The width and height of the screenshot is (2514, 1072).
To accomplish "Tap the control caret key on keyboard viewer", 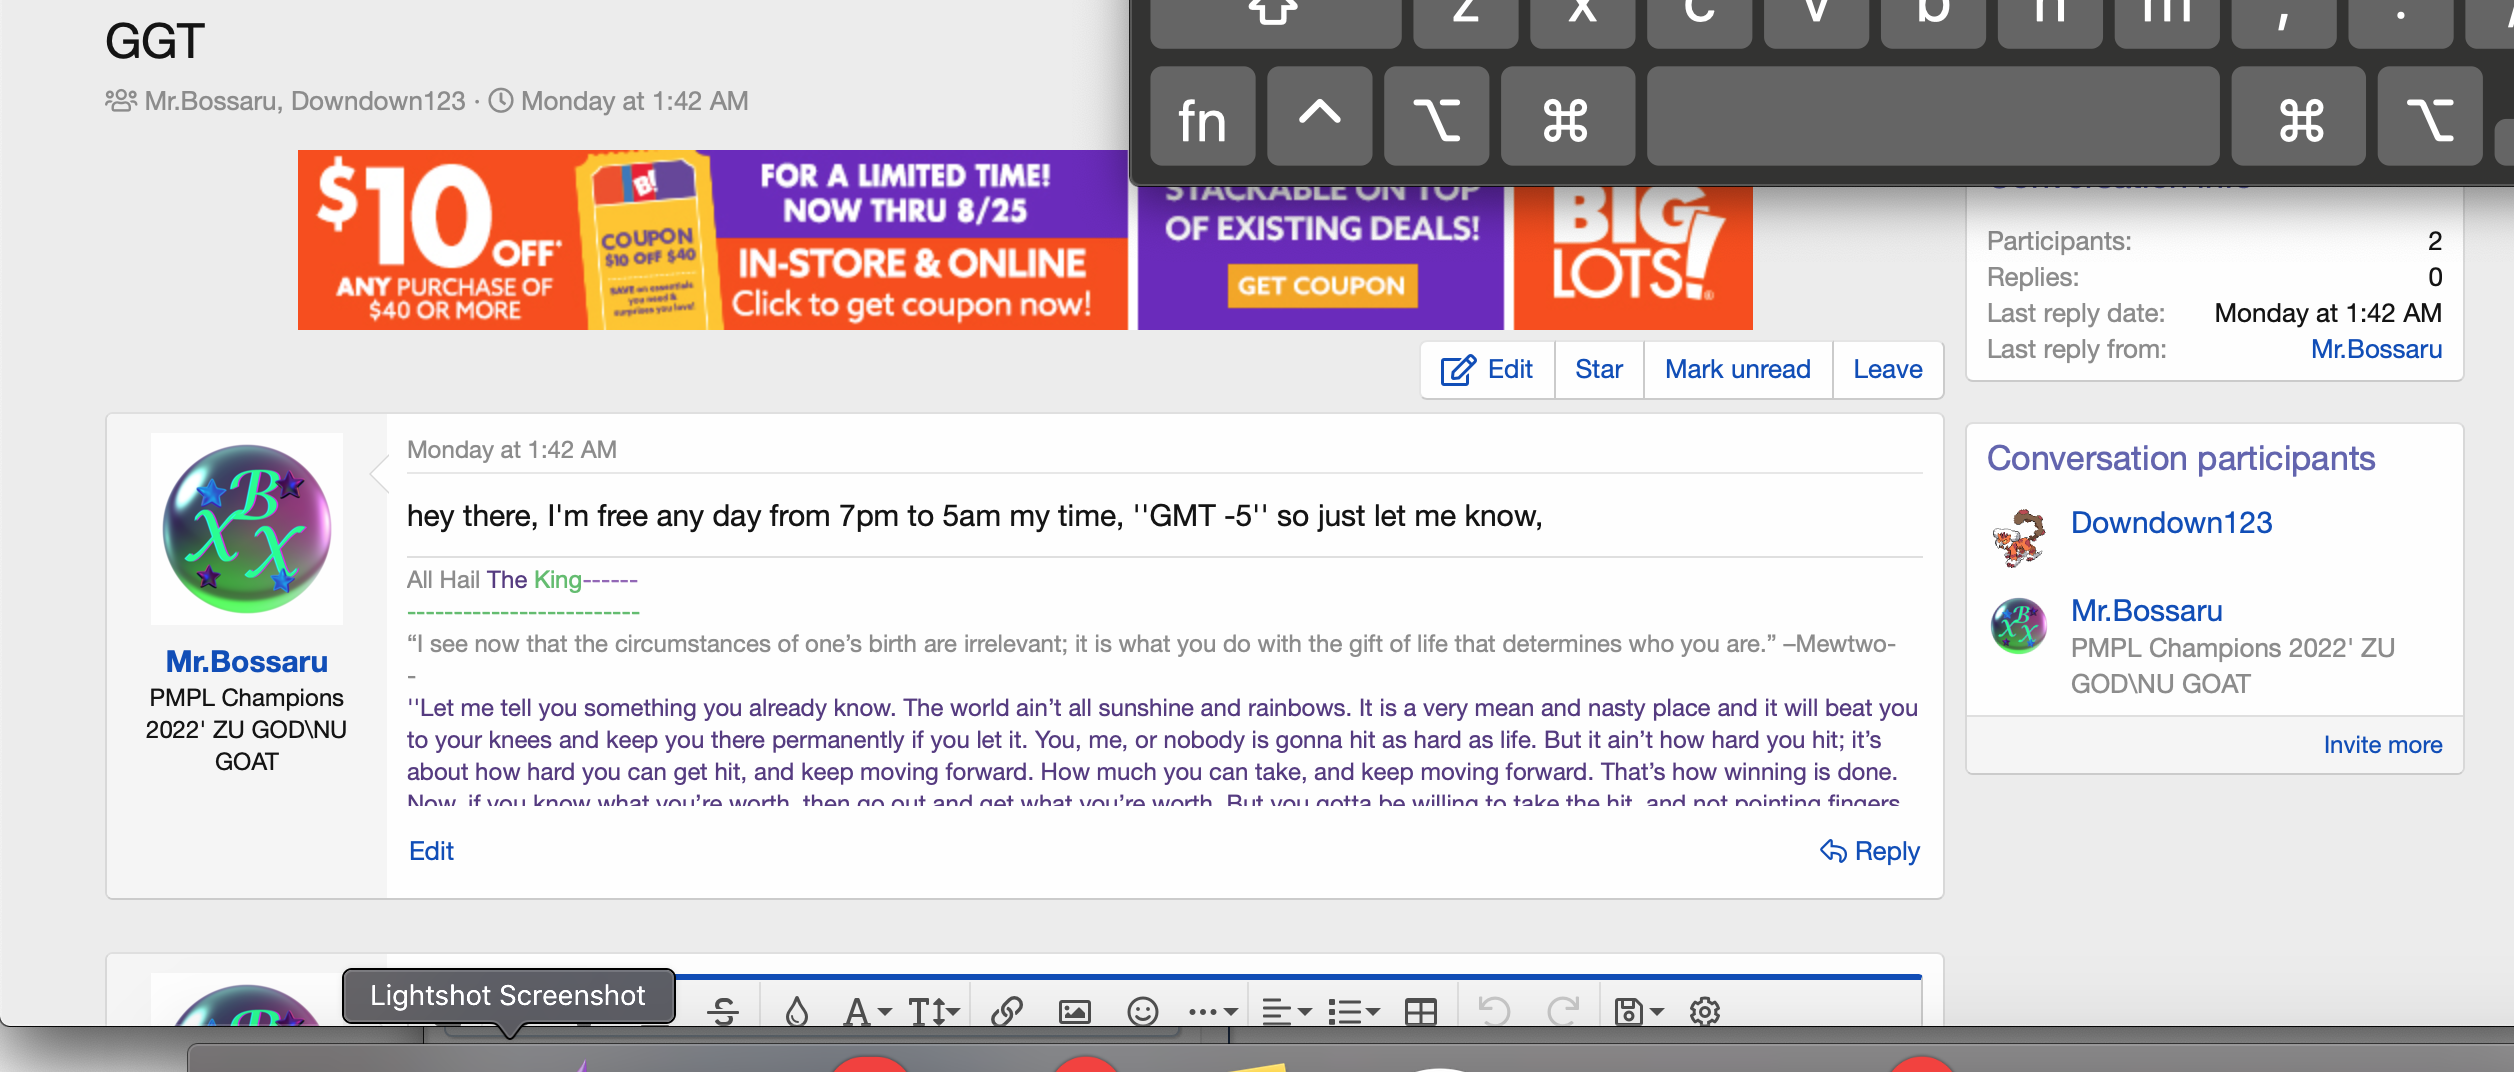I will point(1319,118).
